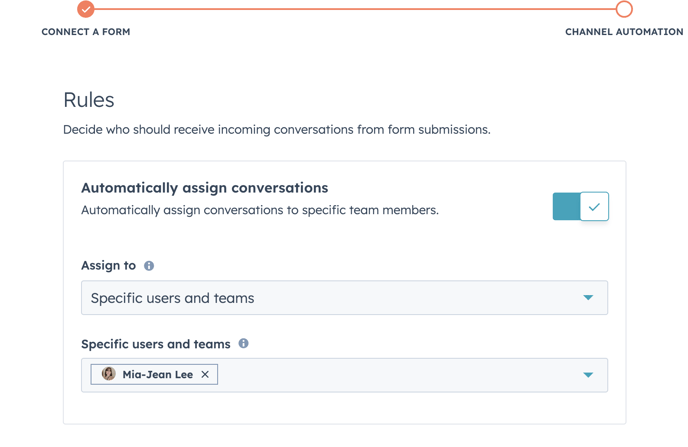Go to CONNECT A FORM step label
The image size is (688, 447).
[86, 32]
